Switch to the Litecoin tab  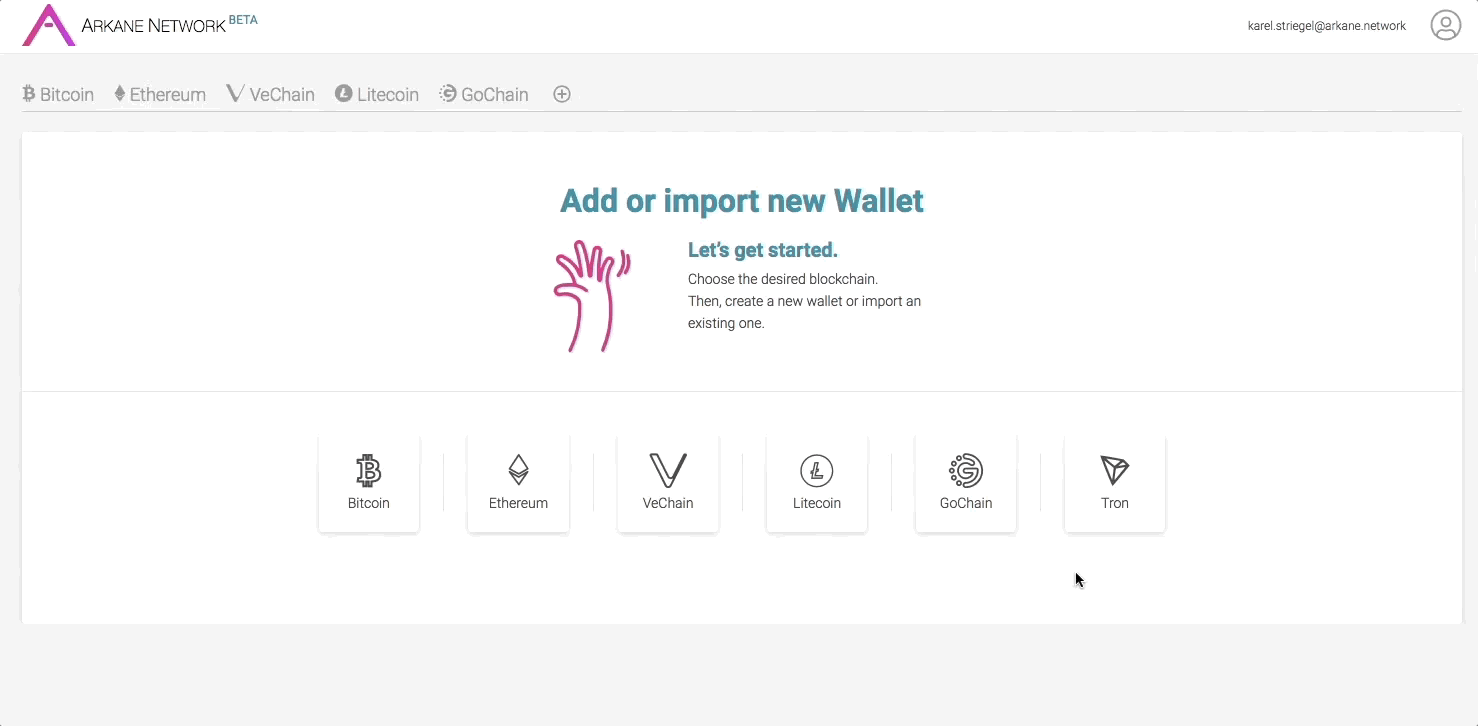tap(377, 94)
